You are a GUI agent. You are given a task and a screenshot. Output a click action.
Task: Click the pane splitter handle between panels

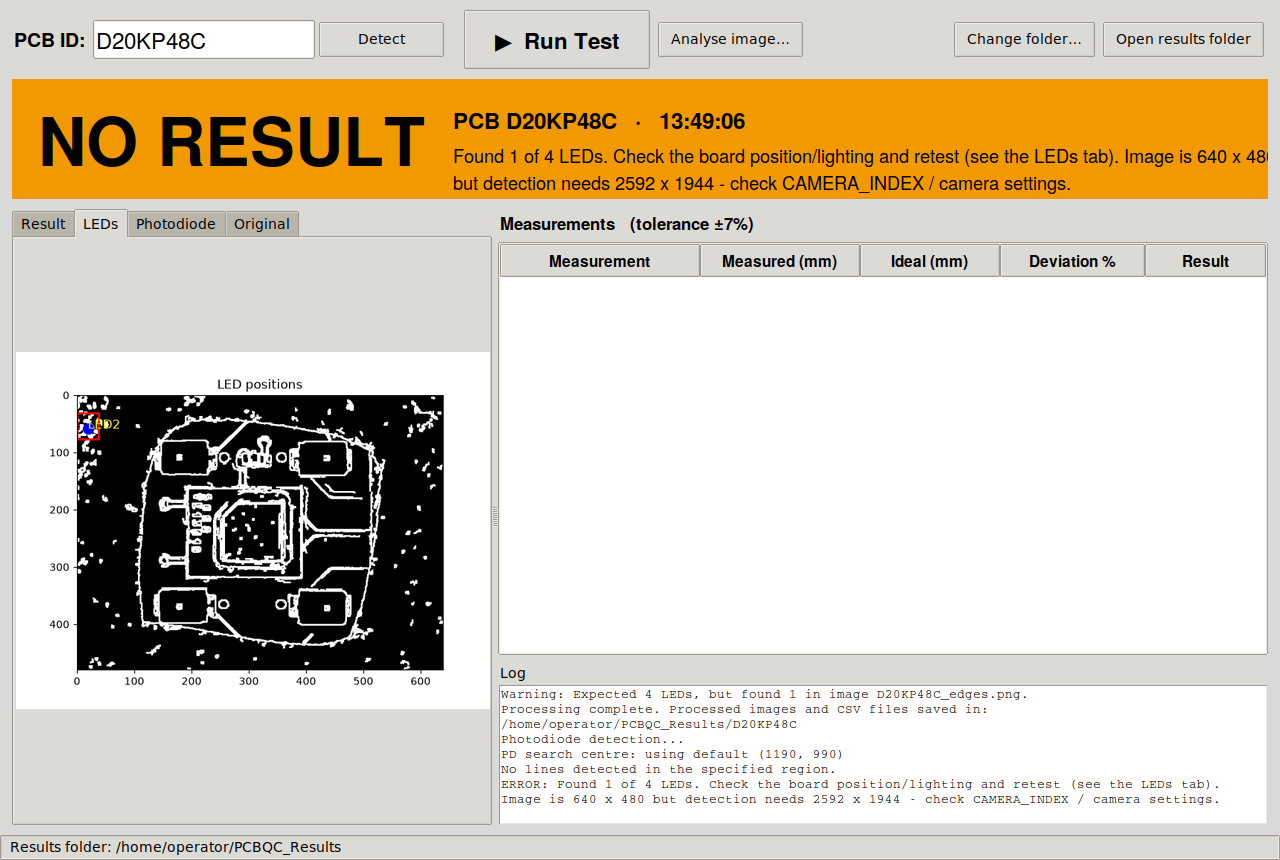495,516
